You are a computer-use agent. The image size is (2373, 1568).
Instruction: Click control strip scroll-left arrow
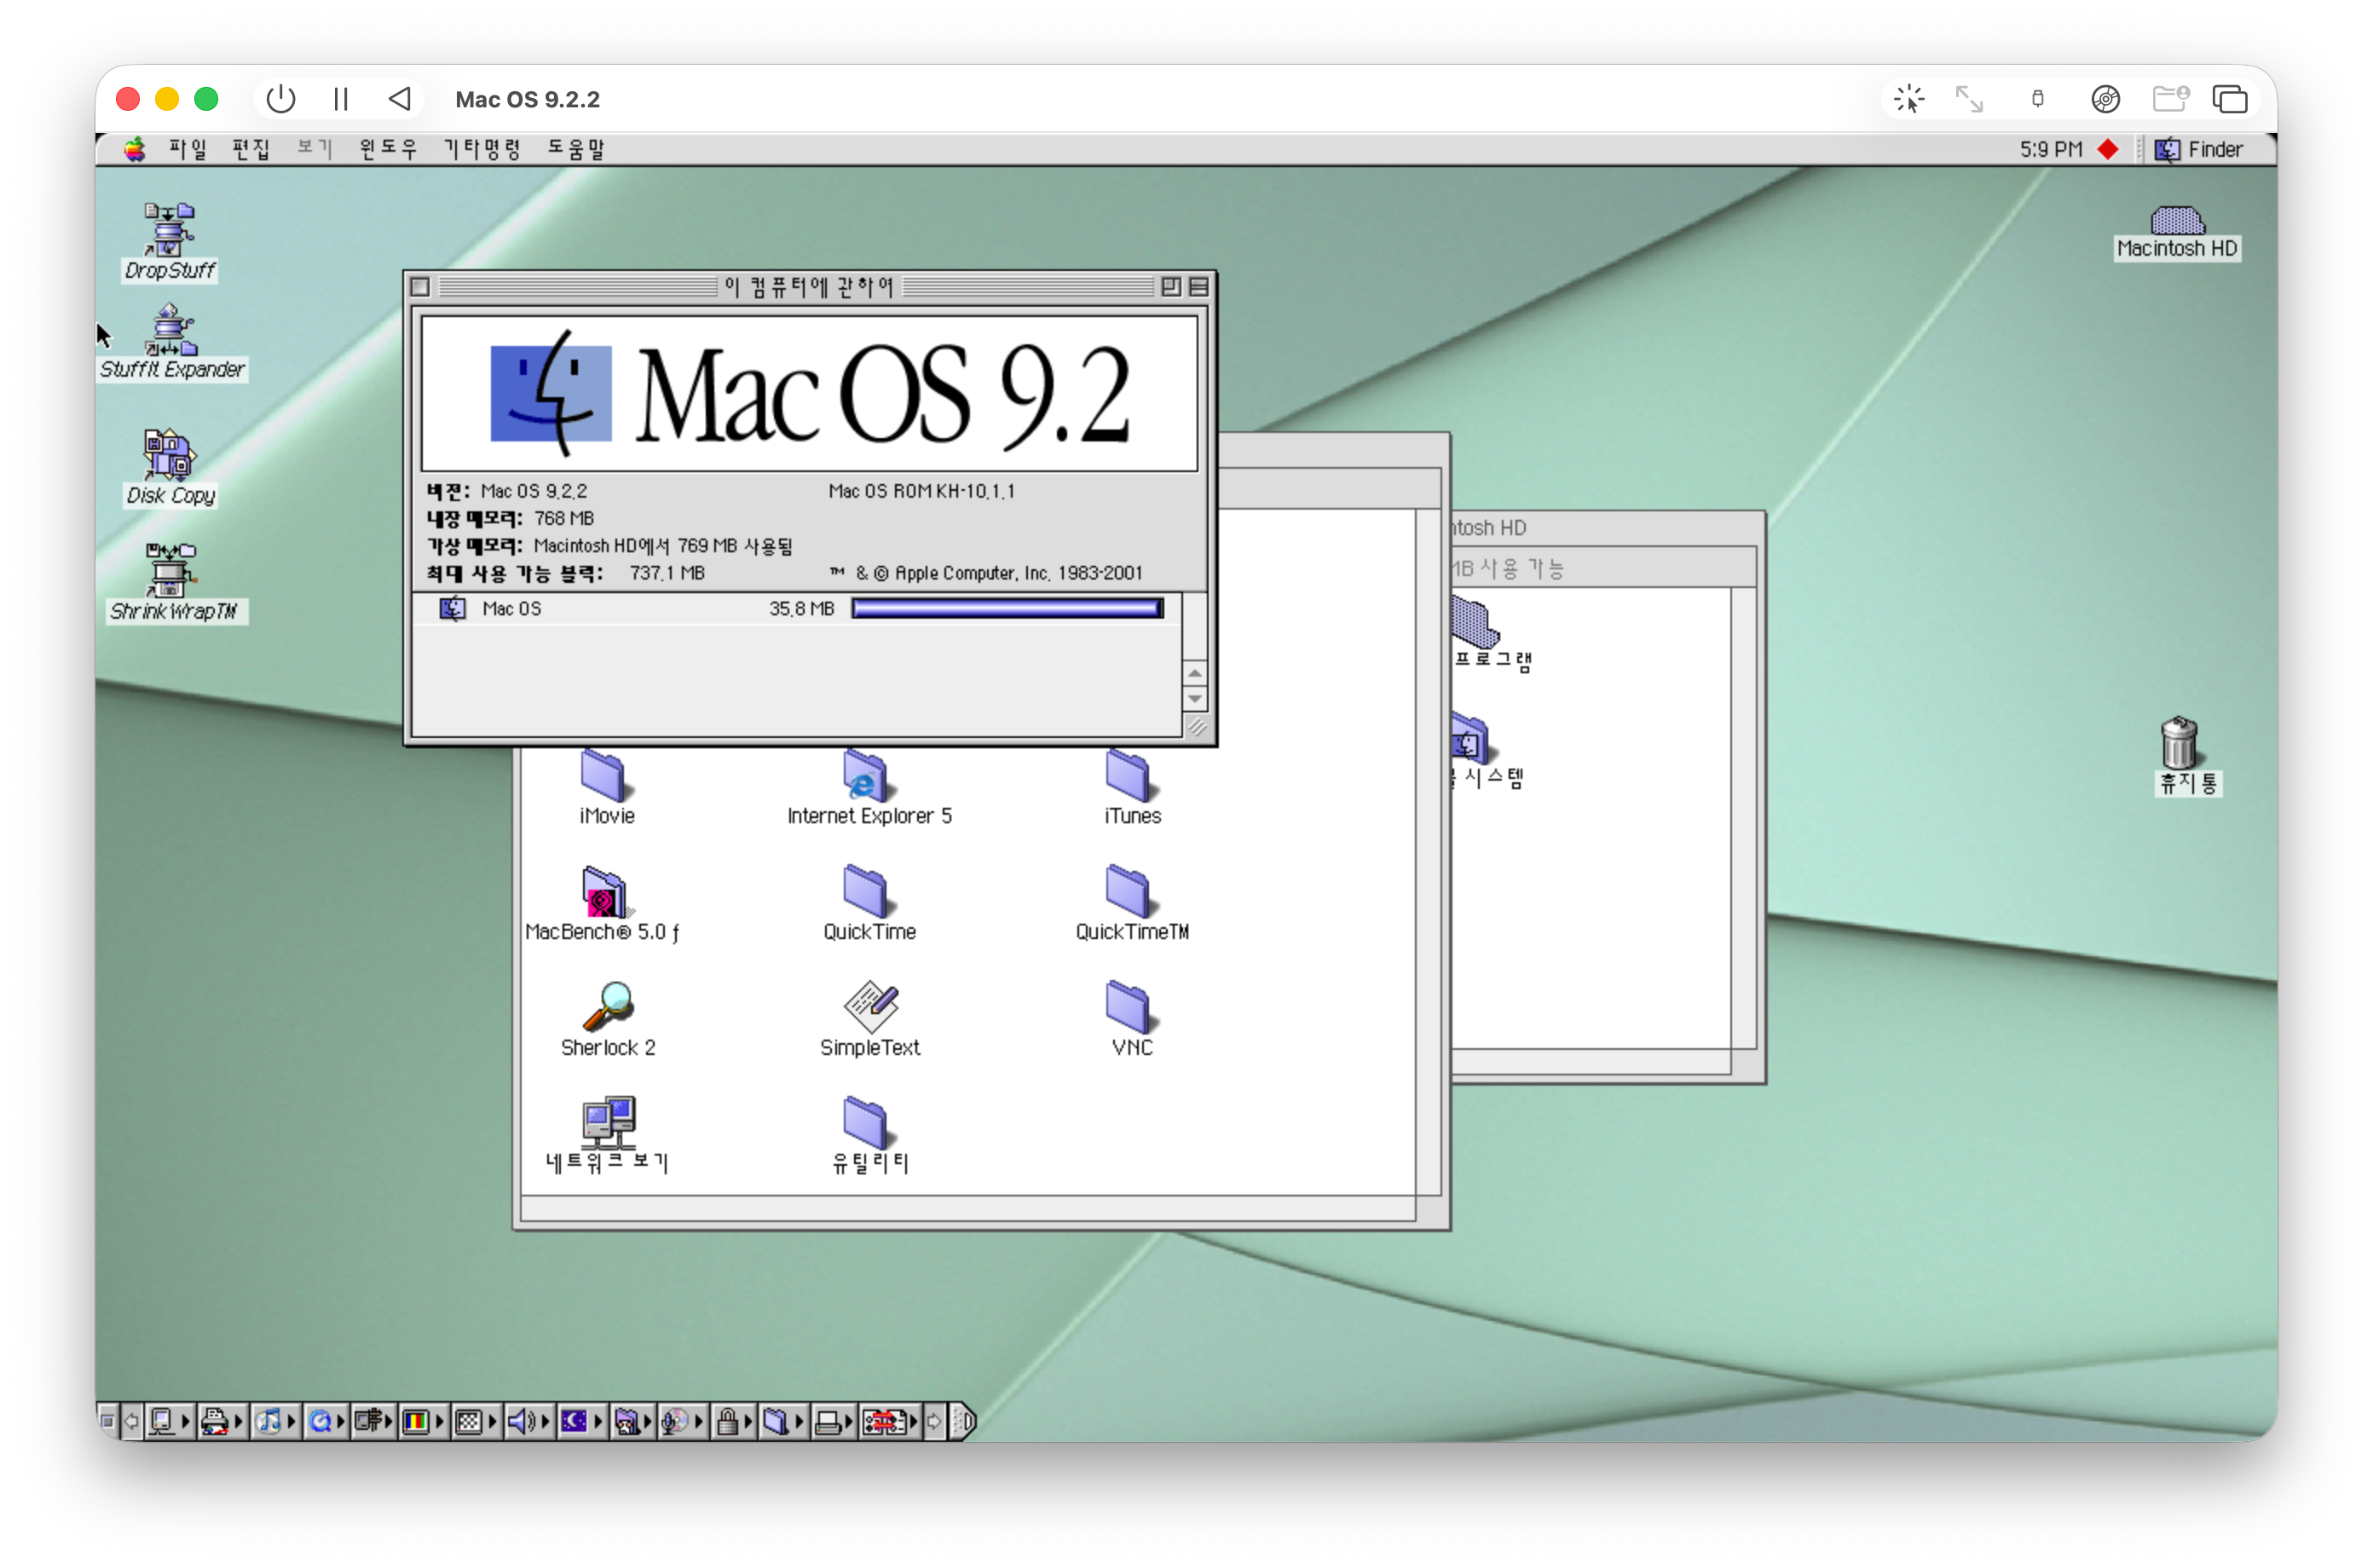click(131, 1421)
